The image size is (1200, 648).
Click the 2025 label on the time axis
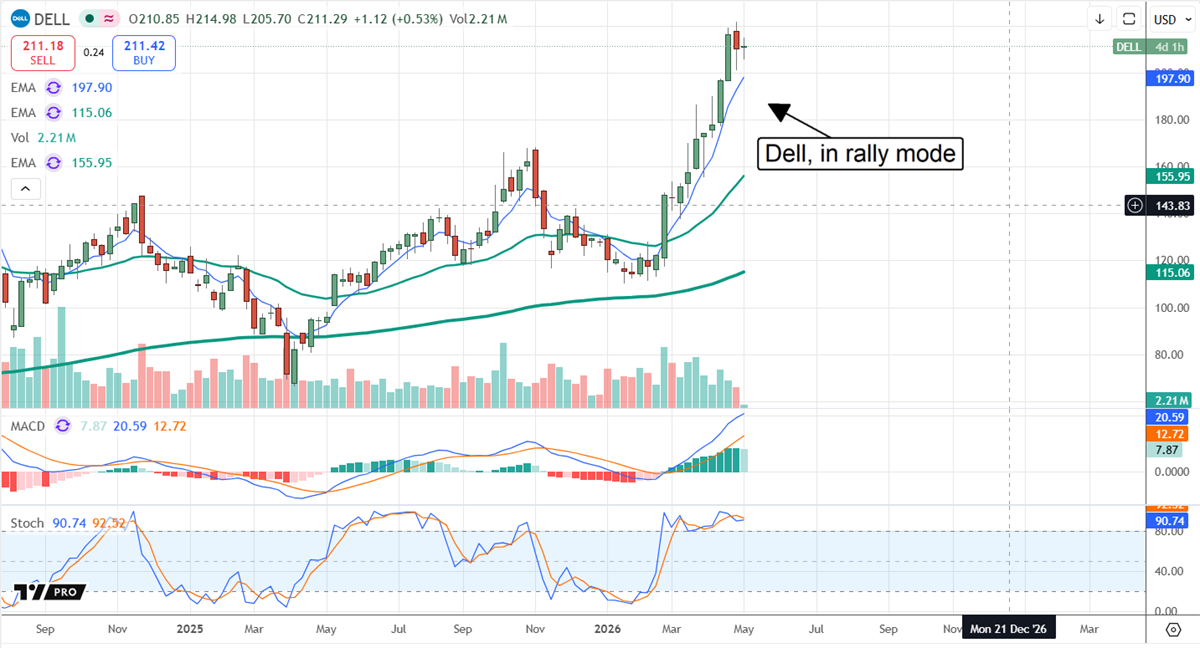pos(189,630)
